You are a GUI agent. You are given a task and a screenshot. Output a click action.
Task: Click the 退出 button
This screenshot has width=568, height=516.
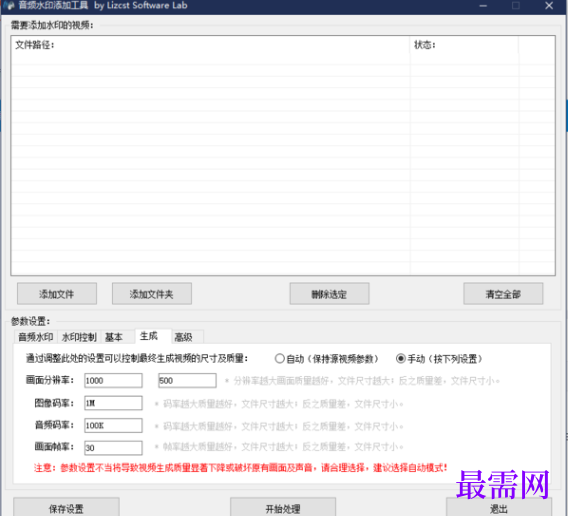pyautogui.click(x=499, y=507)
